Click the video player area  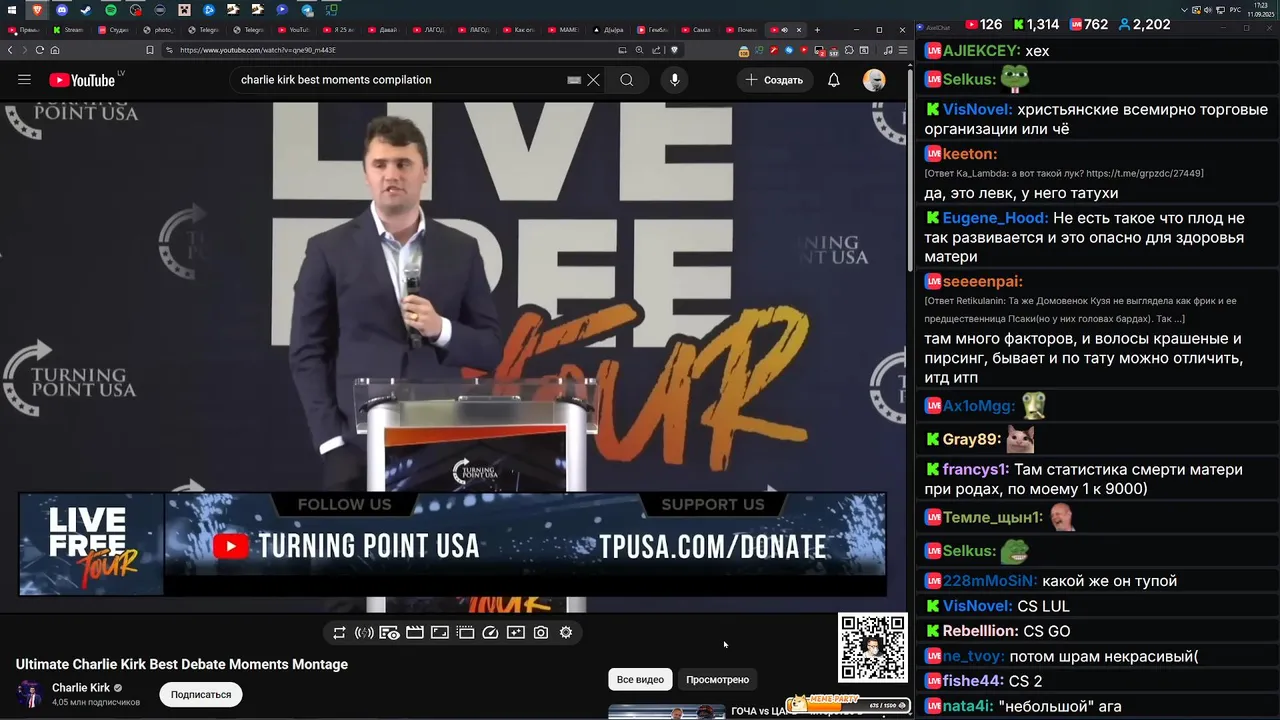453,357
